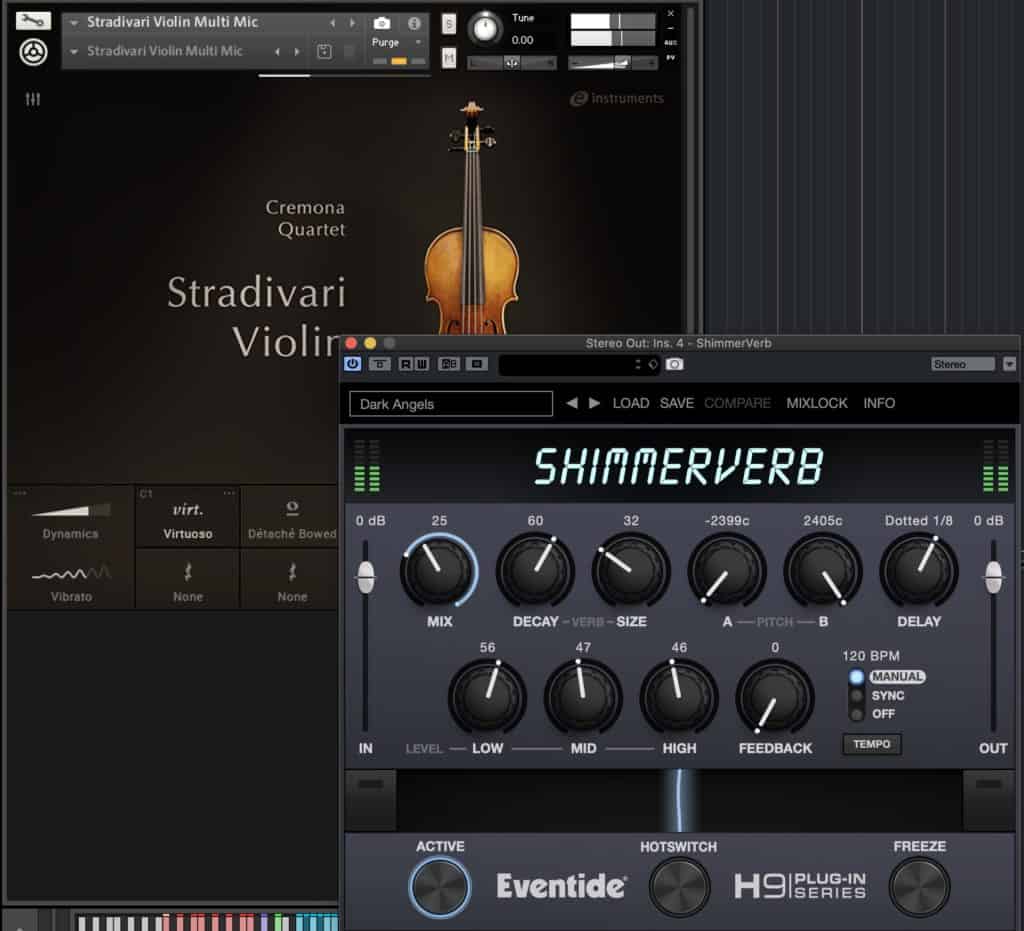Click the Dark Angels preset name field

click(x=451, y=403)
